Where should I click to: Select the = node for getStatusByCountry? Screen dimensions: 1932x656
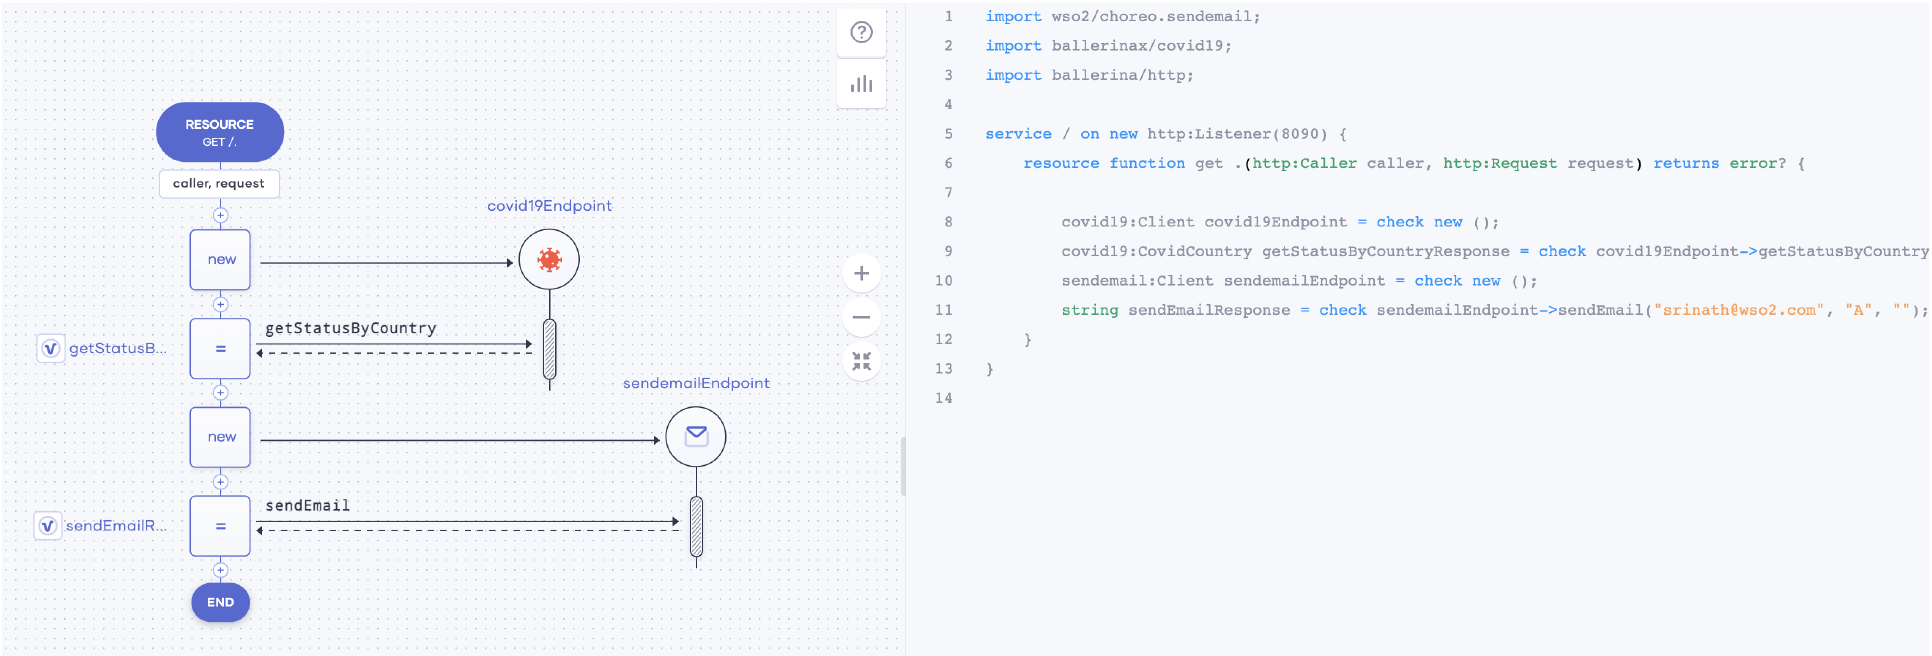point(221,349)
